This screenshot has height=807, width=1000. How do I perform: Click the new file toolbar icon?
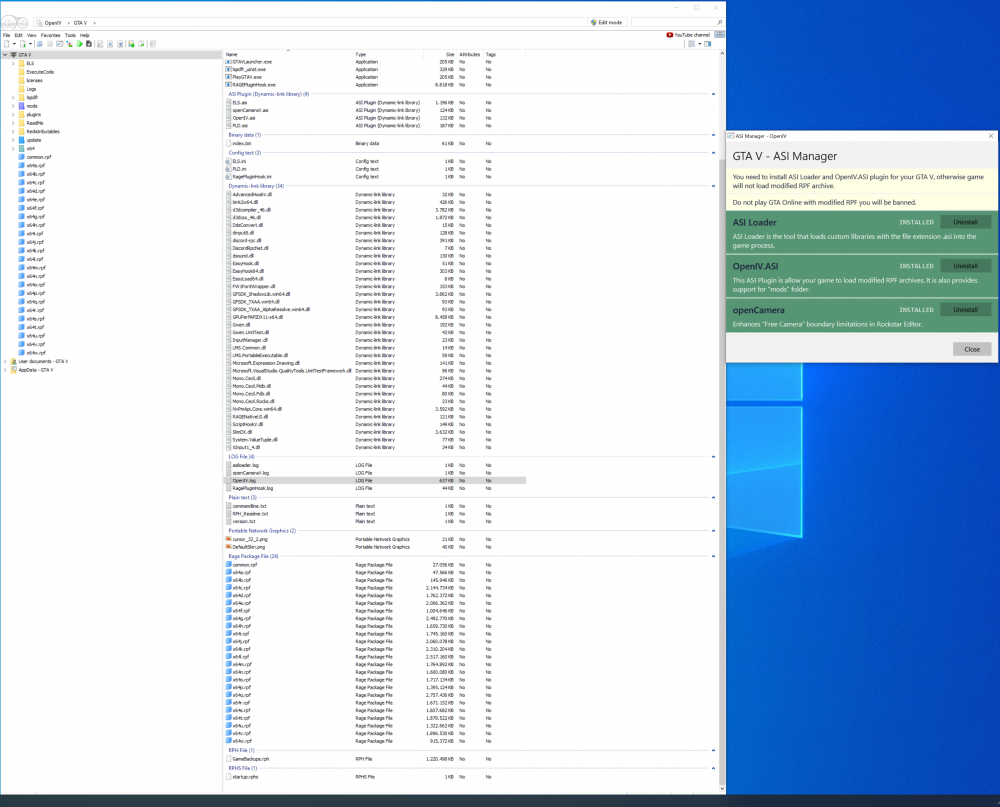point(7,44)
